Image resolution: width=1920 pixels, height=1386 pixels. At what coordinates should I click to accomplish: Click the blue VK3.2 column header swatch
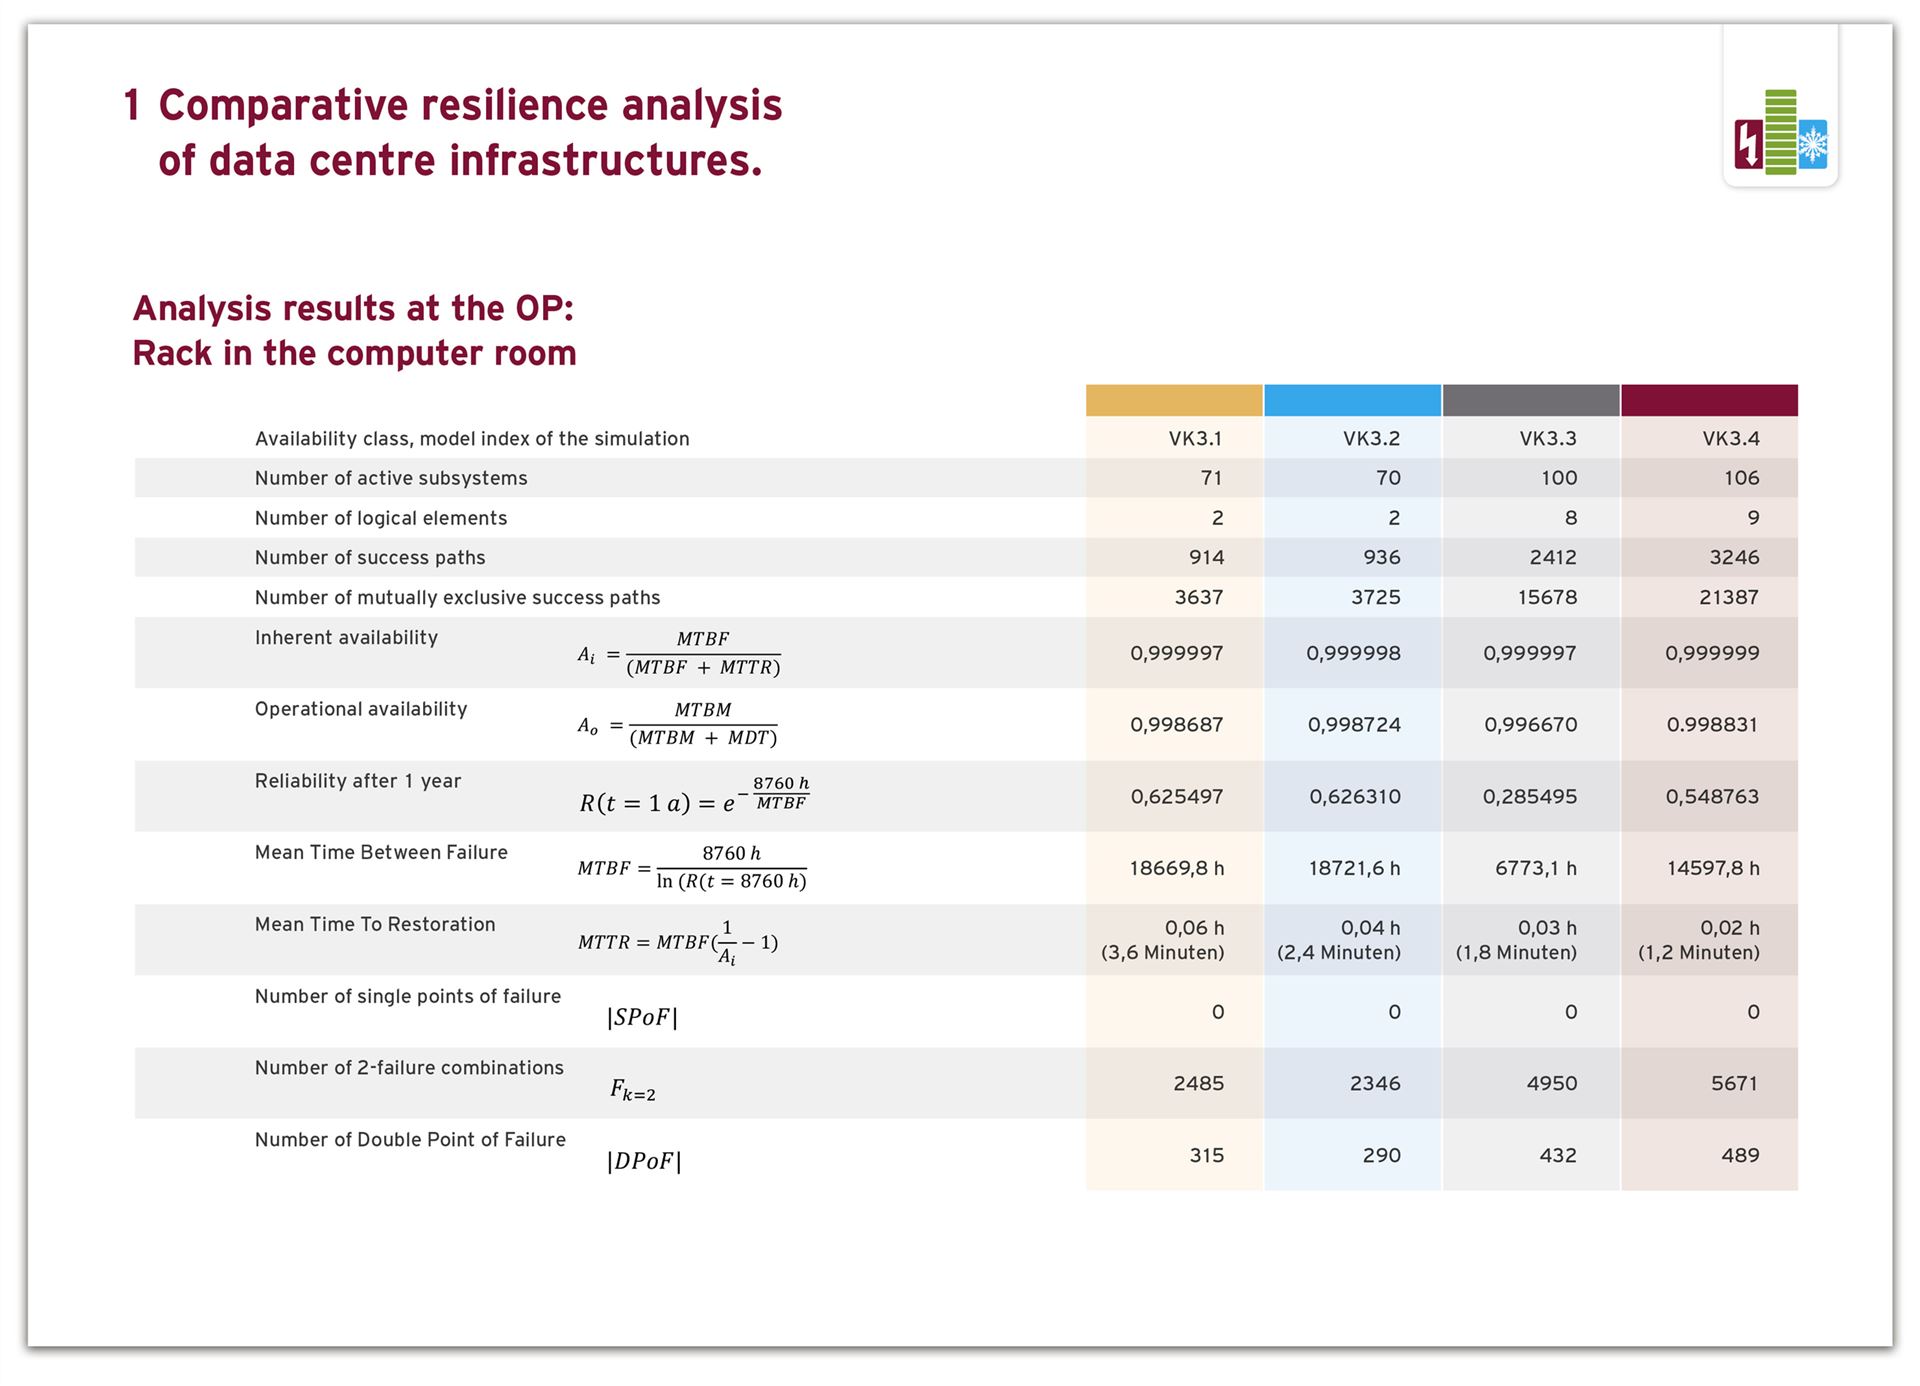pyautogui.click(x=1352, y=400)
